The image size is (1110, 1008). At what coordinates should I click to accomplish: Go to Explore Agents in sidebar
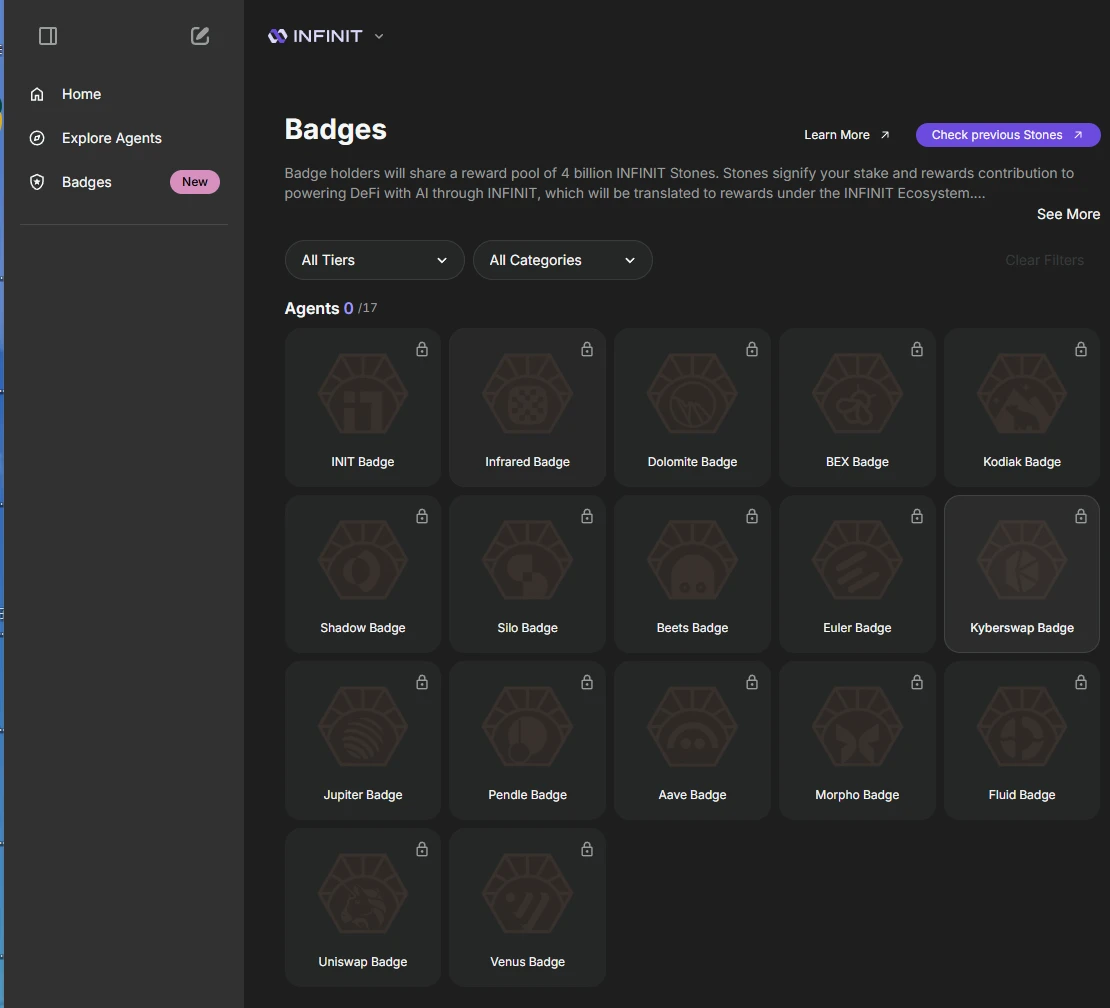[x=111, y=138]
